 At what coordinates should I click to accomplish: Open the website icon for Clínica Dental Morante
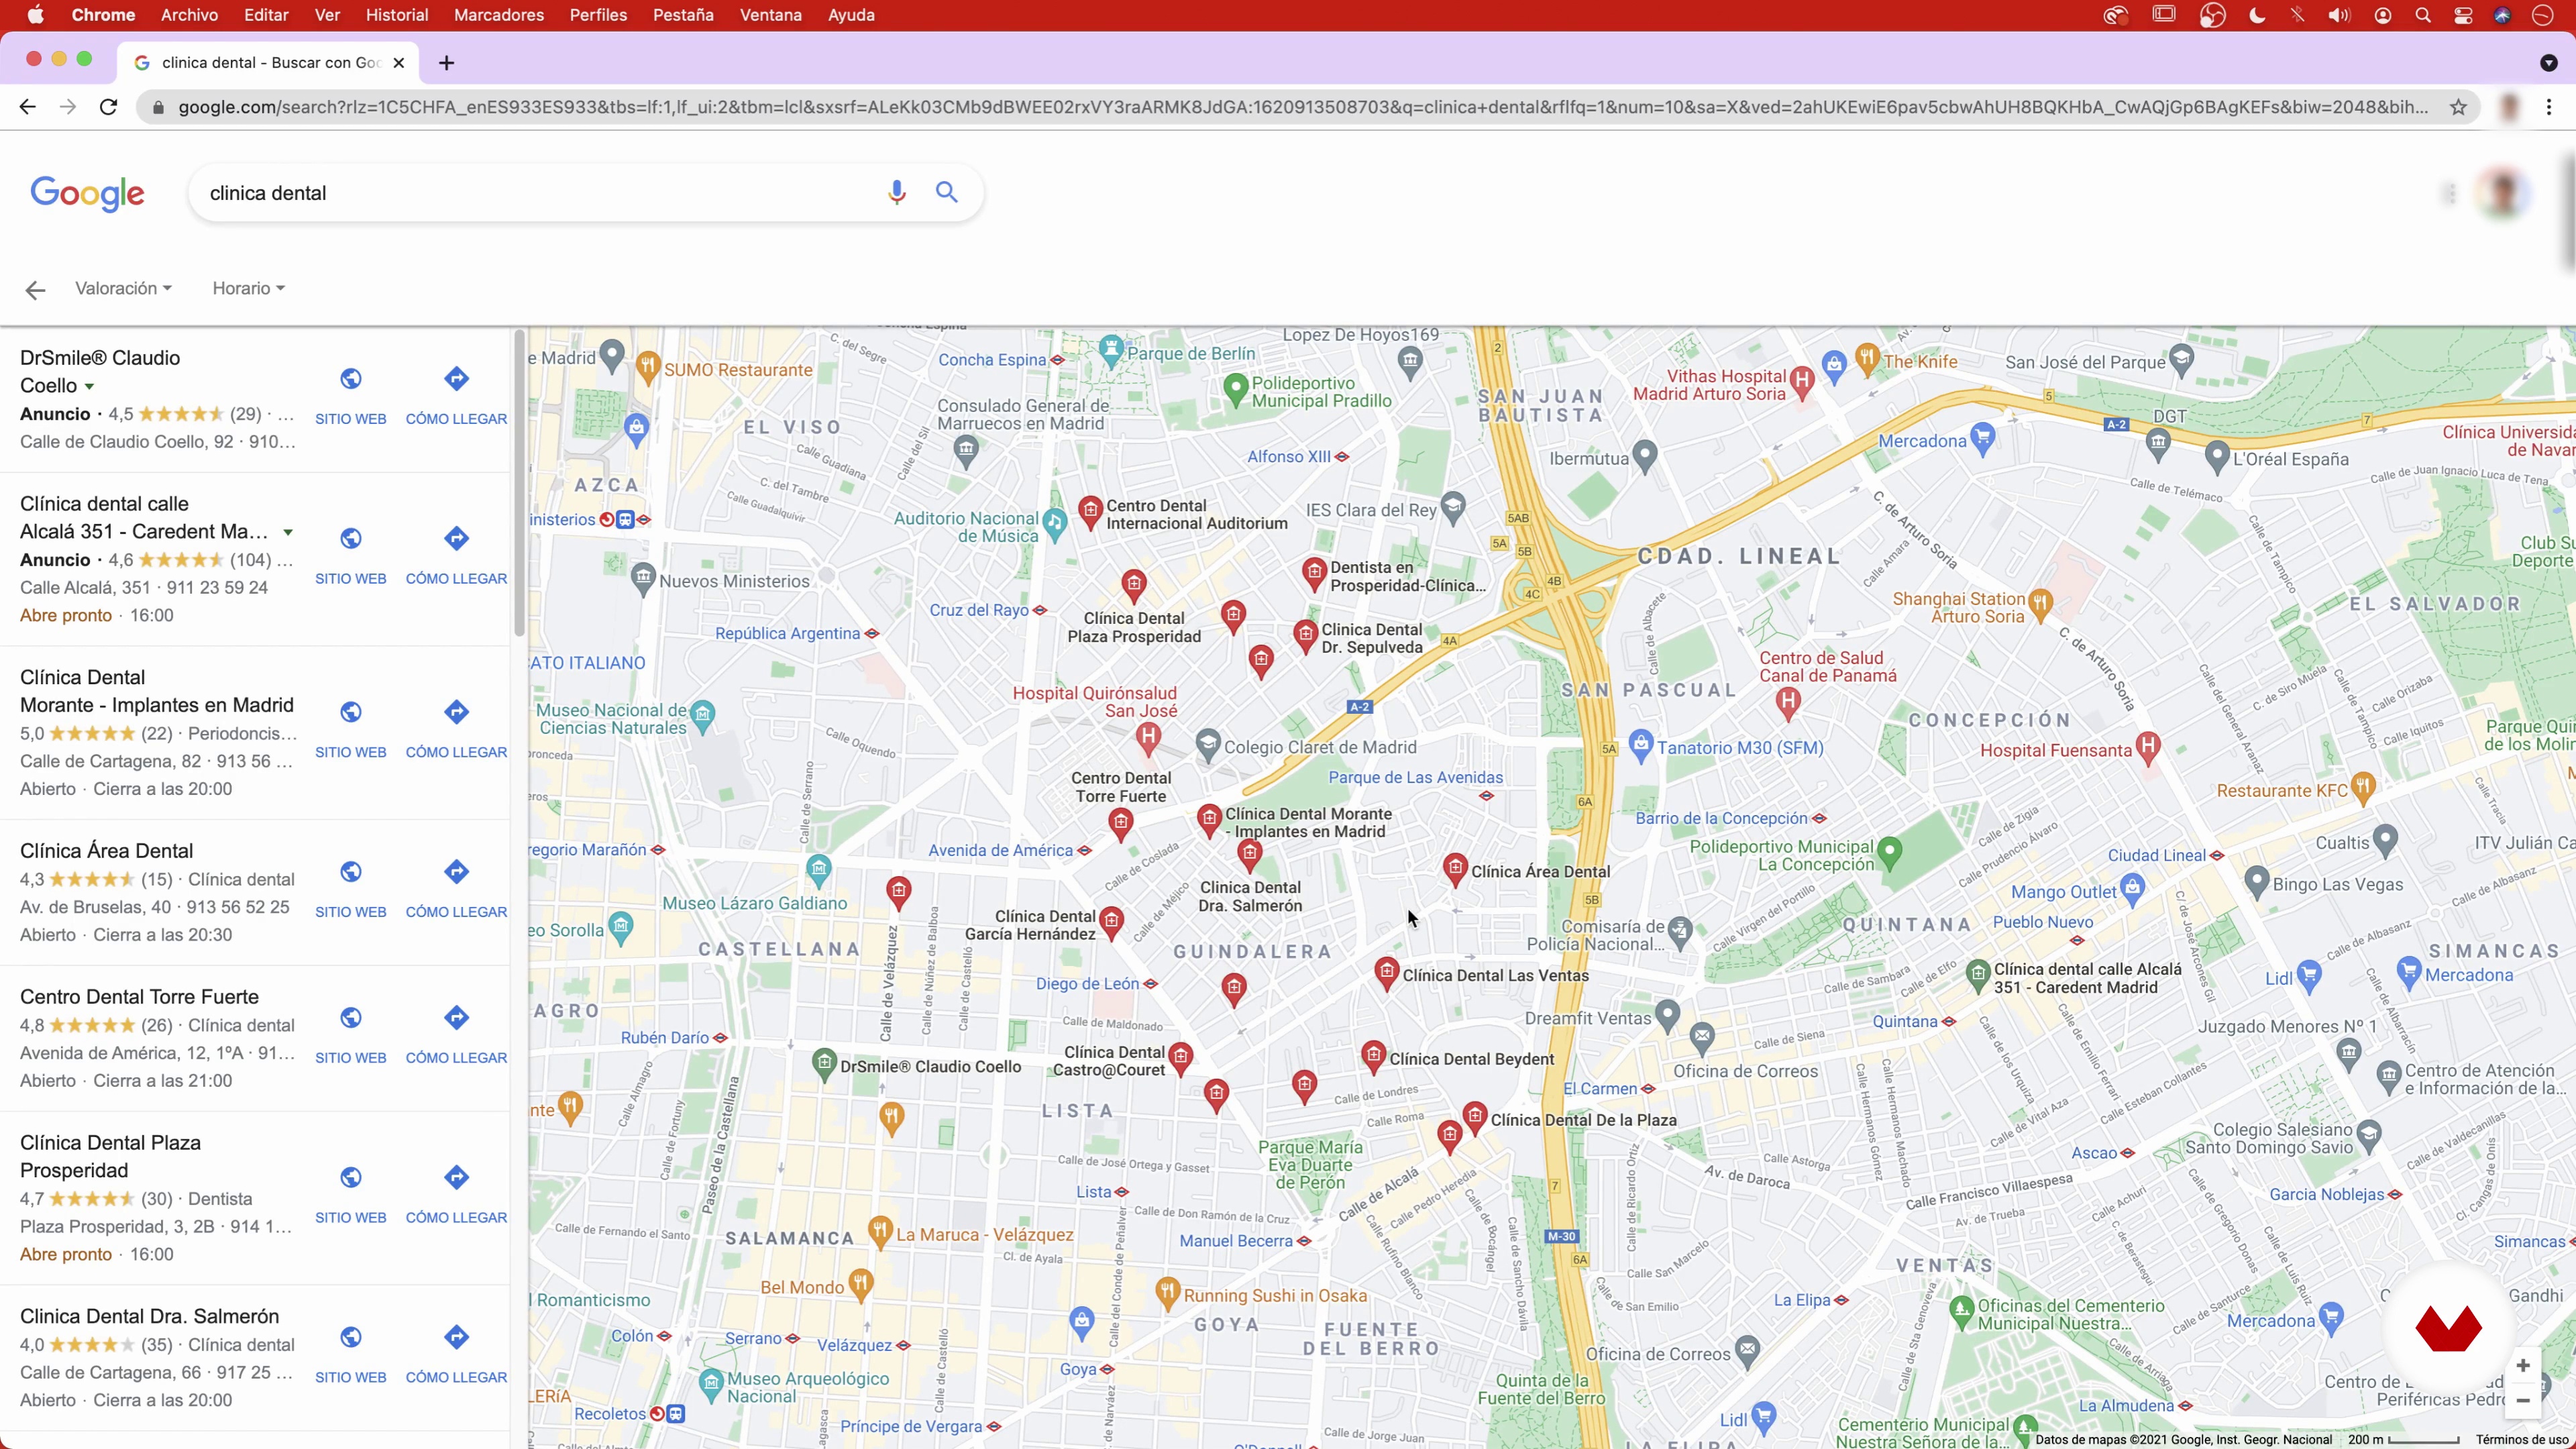pyautogui.click(x=351, y=712)
